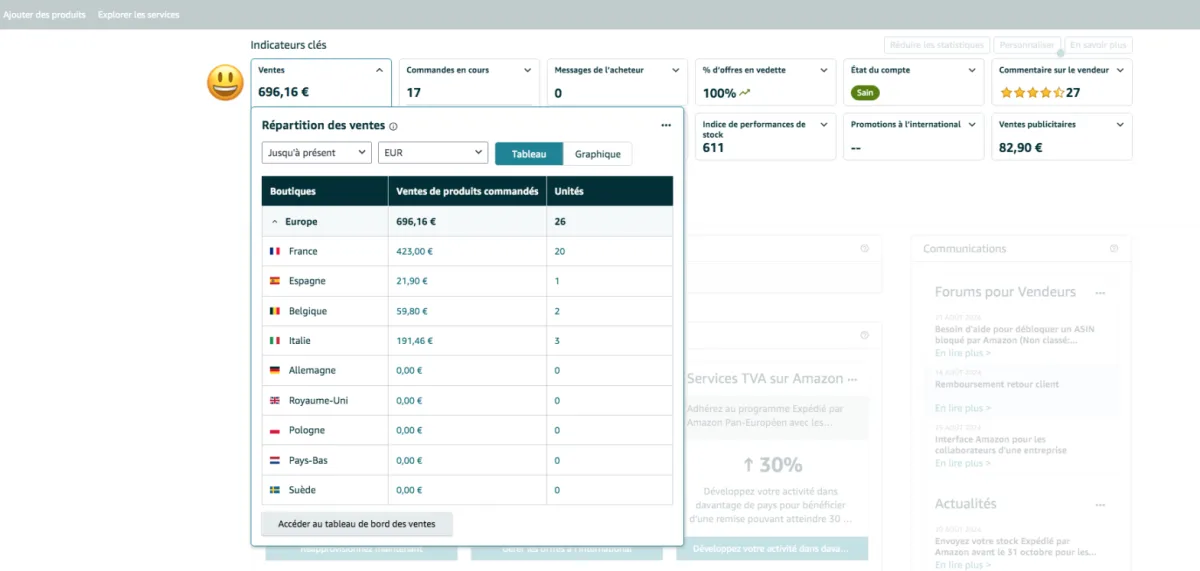Click info icon next to Répartition des ventes
The width and height of the screenshot is (1200, 571).
tap(393, 127)
